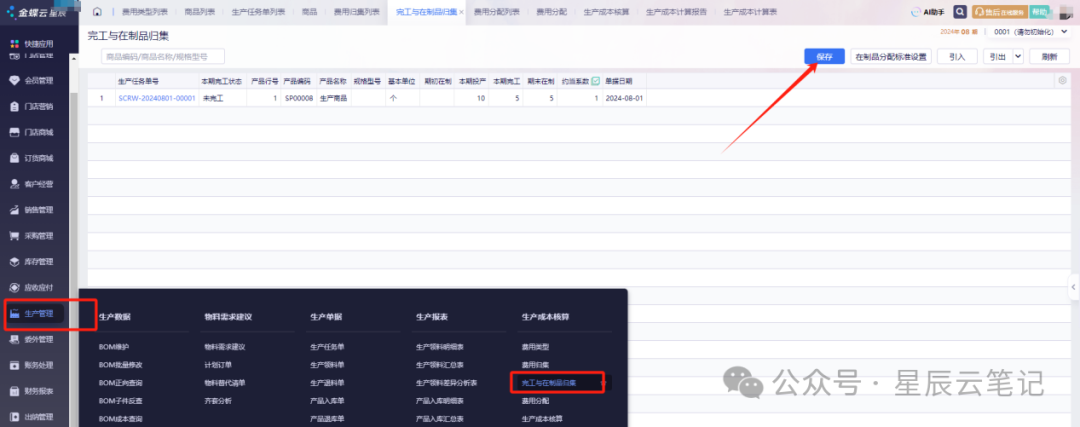Open 客户经营 in the sidebar
This screenshot has height=427, width=1080.
click(32, 184)
